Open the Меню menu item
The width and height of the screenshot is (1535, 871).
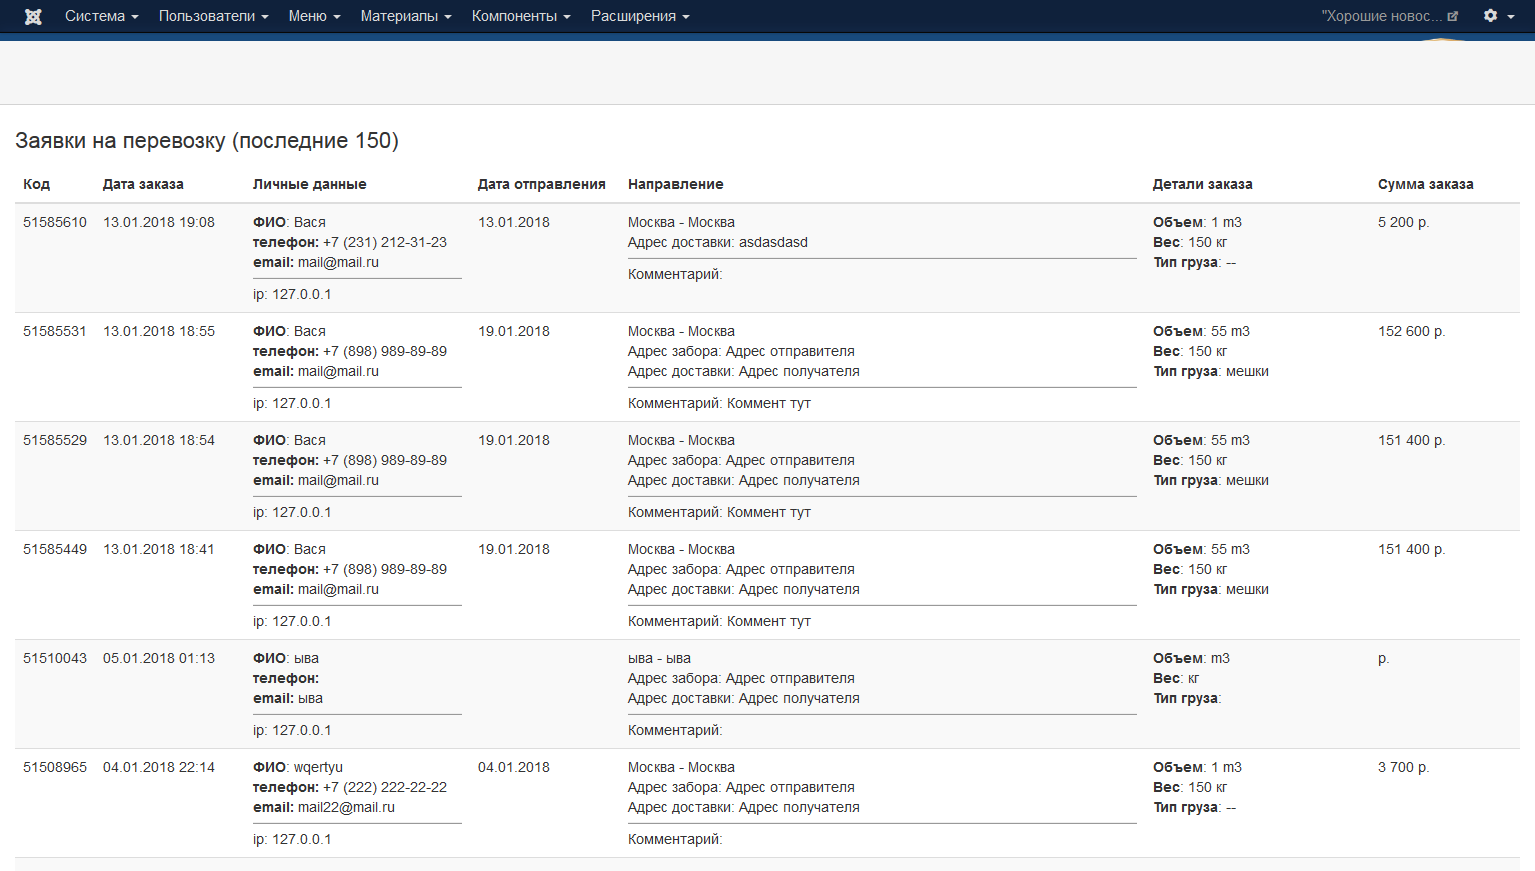[314, 16]
